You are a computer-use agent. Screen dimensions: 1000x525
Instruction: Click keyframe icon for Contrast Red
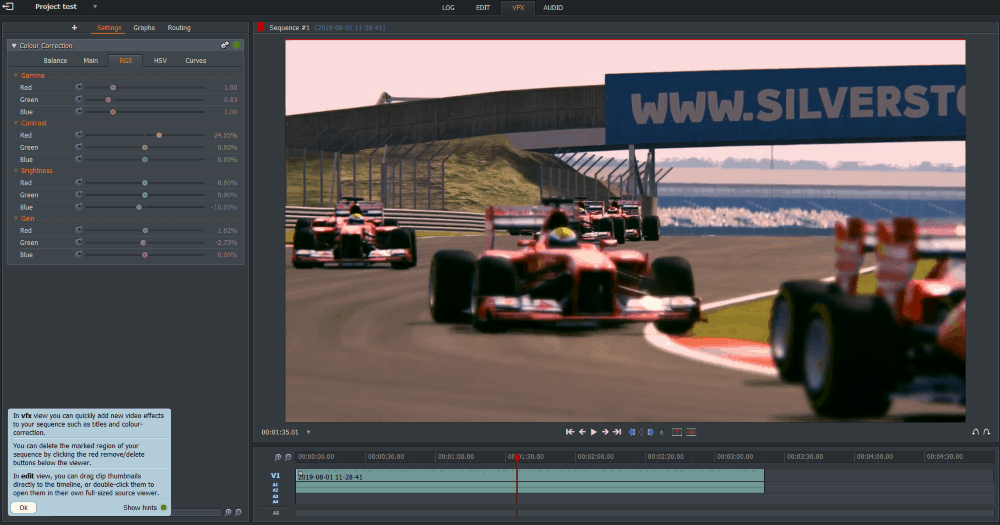pos(78,135)
